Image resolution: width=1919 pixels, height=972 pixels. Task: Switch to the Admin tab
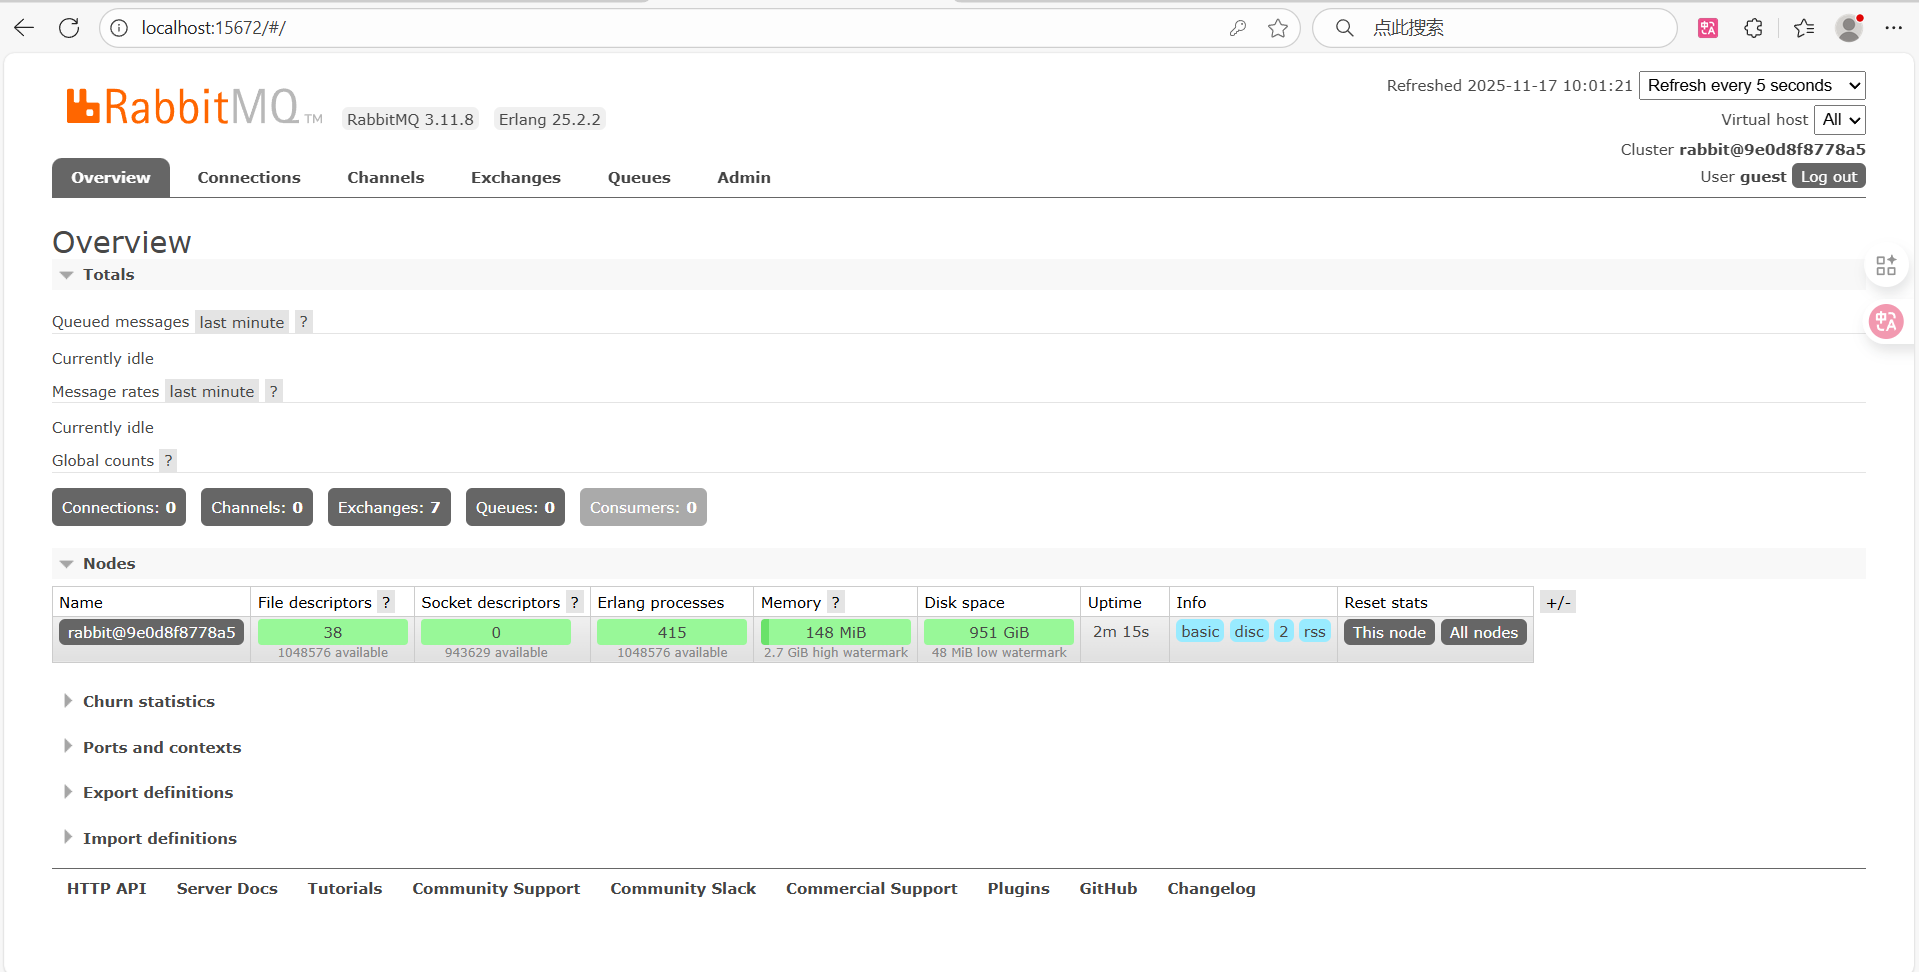(x=744, y=177)
